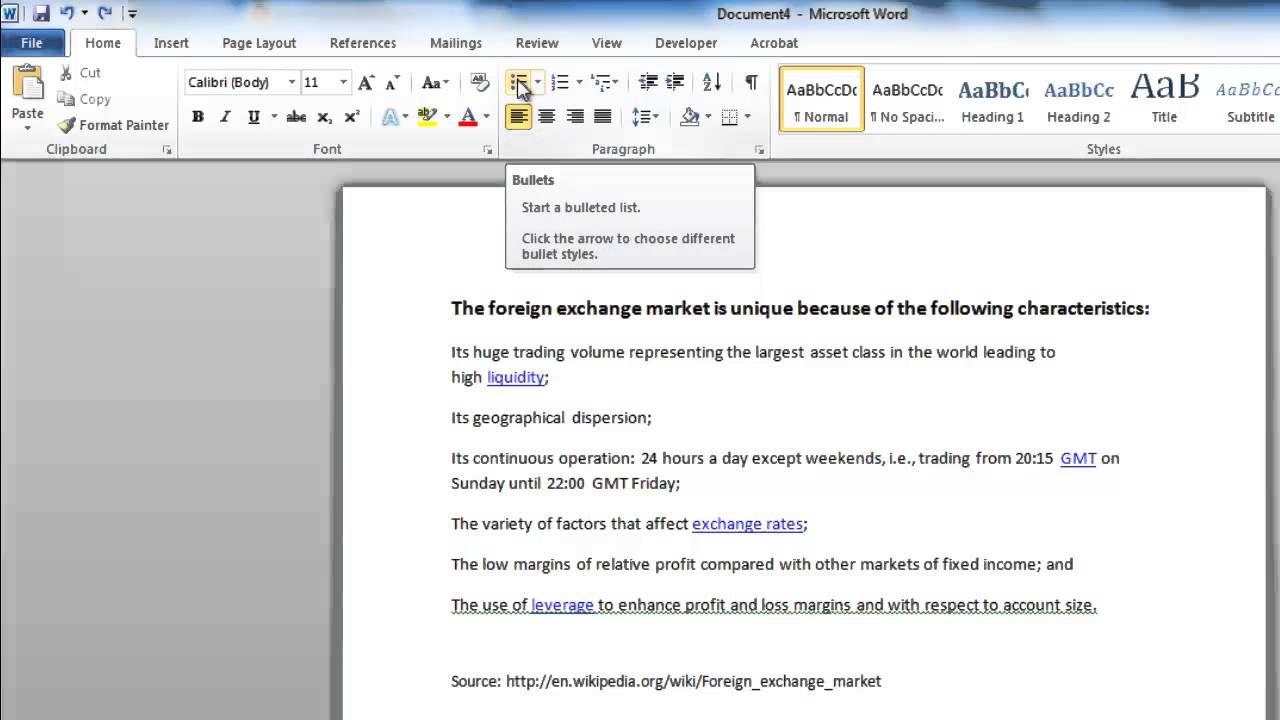Open the Calibri (Body) font name dropdown
The image size is (1280, 720).
tap(292, 82)
